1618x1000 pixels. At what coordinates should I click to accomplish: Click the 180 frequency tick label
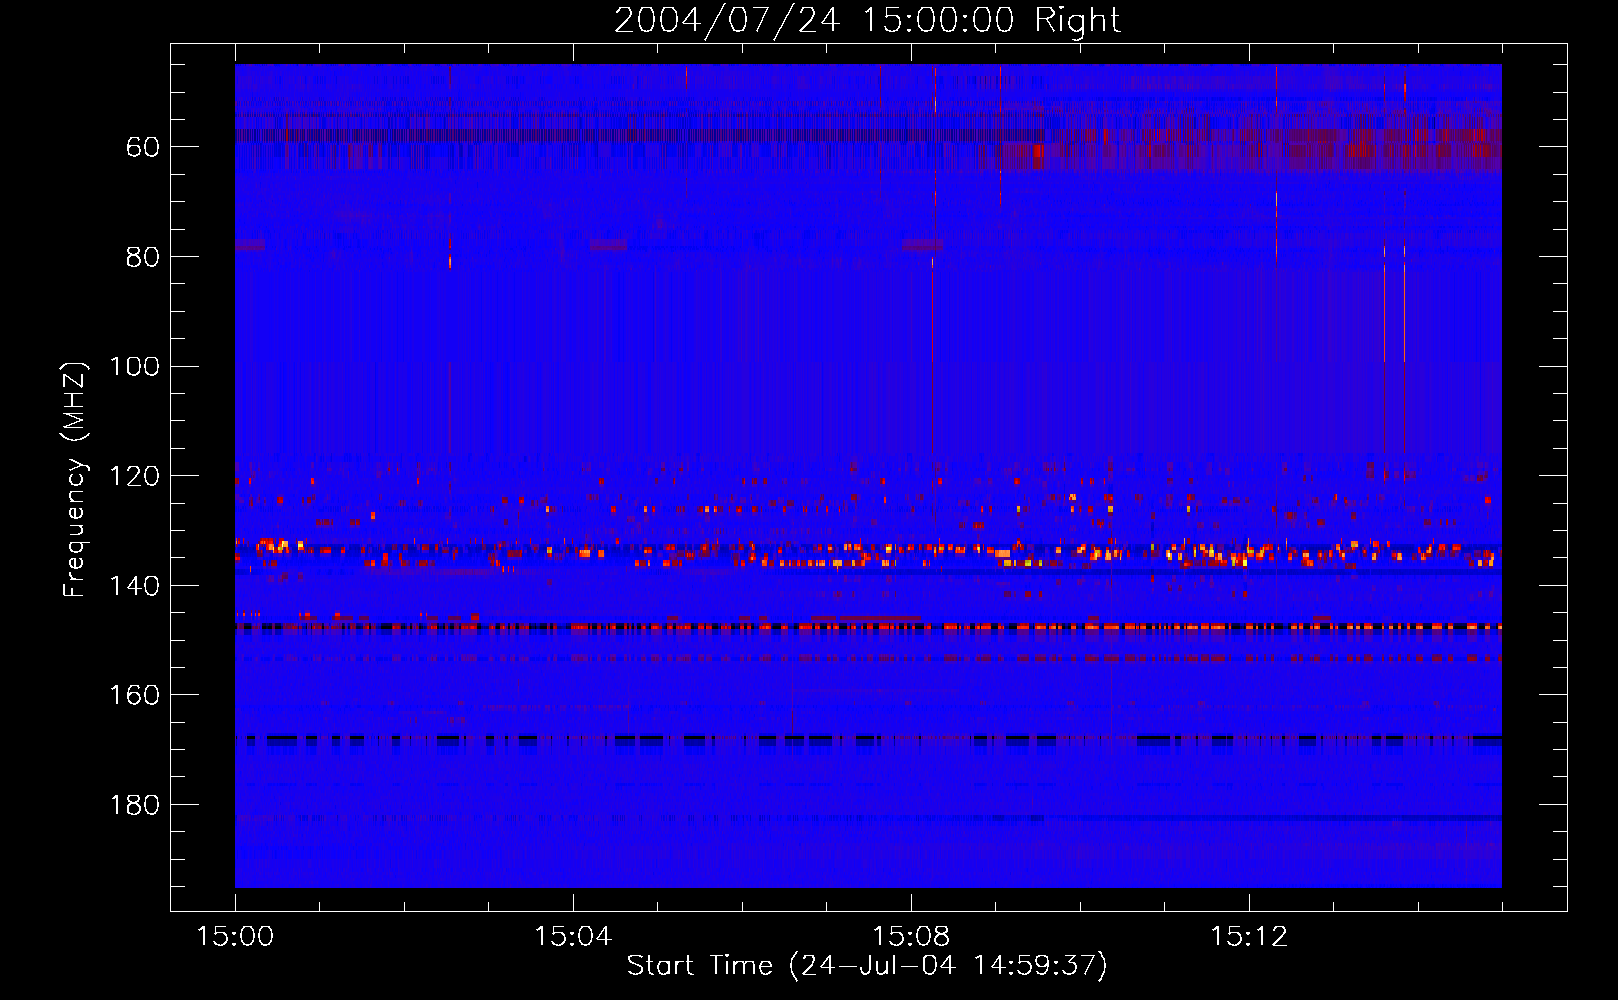pyautogui.click(x=135, y=806)
